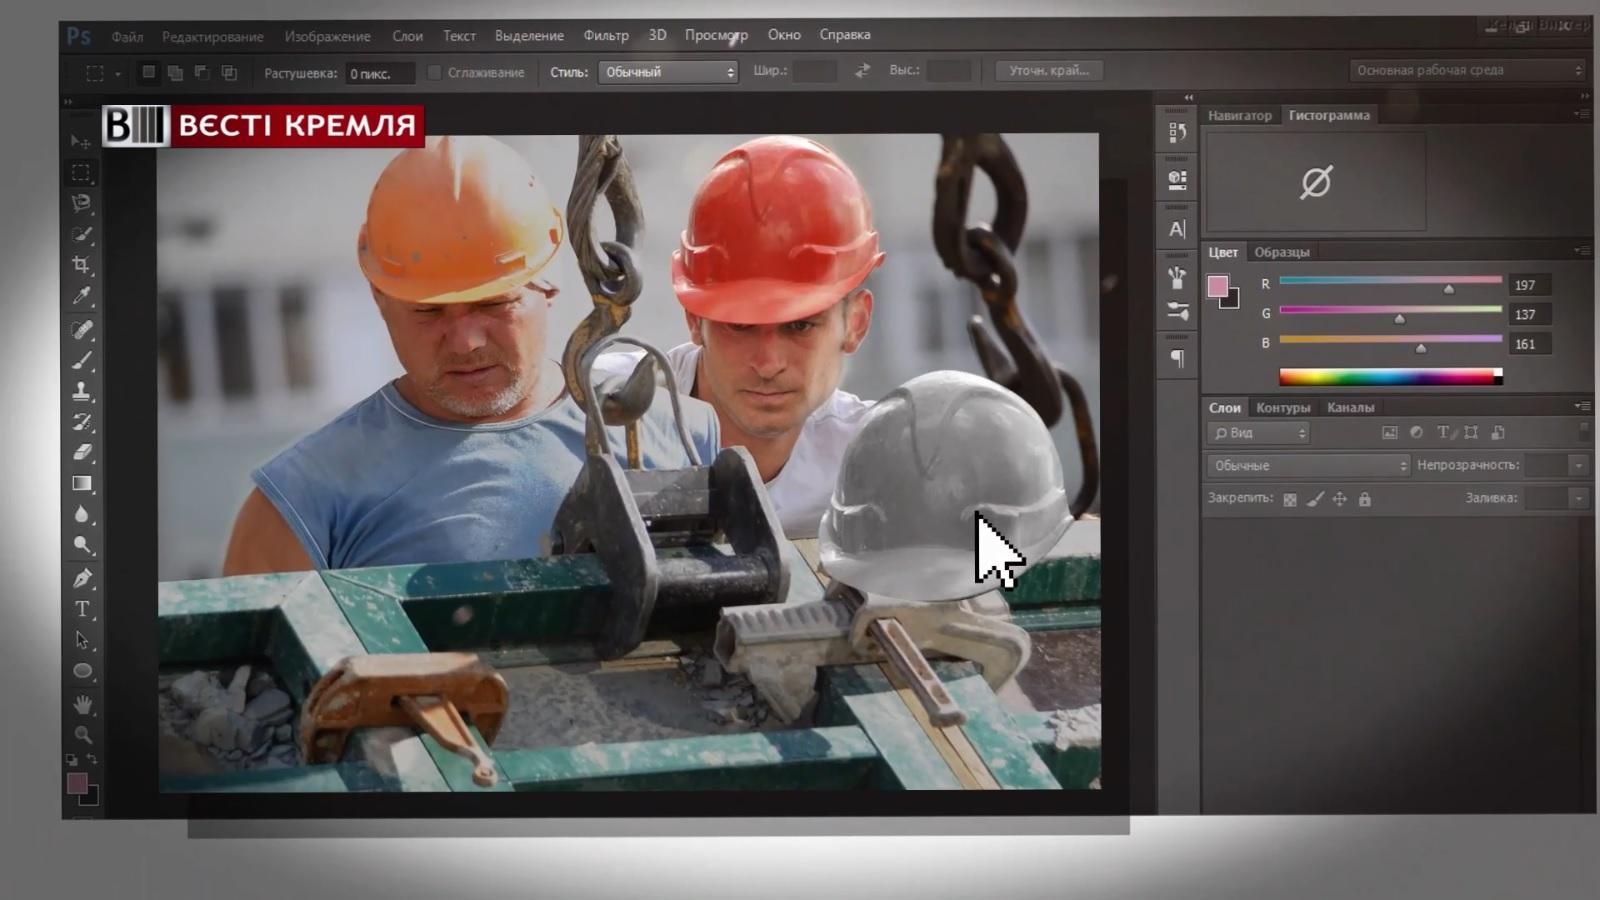Select the Crop tool

click(x=81, y=265)
